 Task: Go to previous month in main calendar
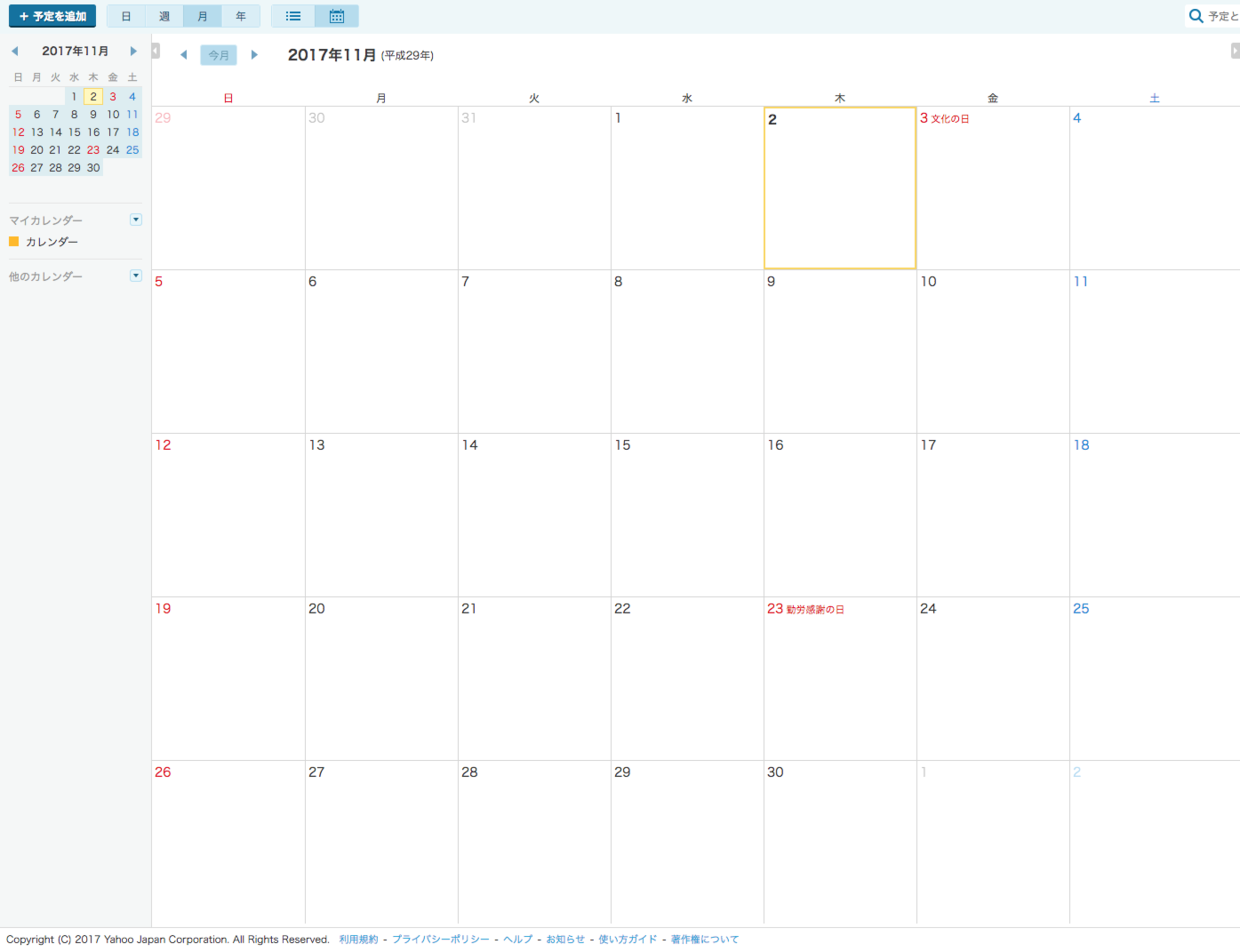click(x=183, y=55)
